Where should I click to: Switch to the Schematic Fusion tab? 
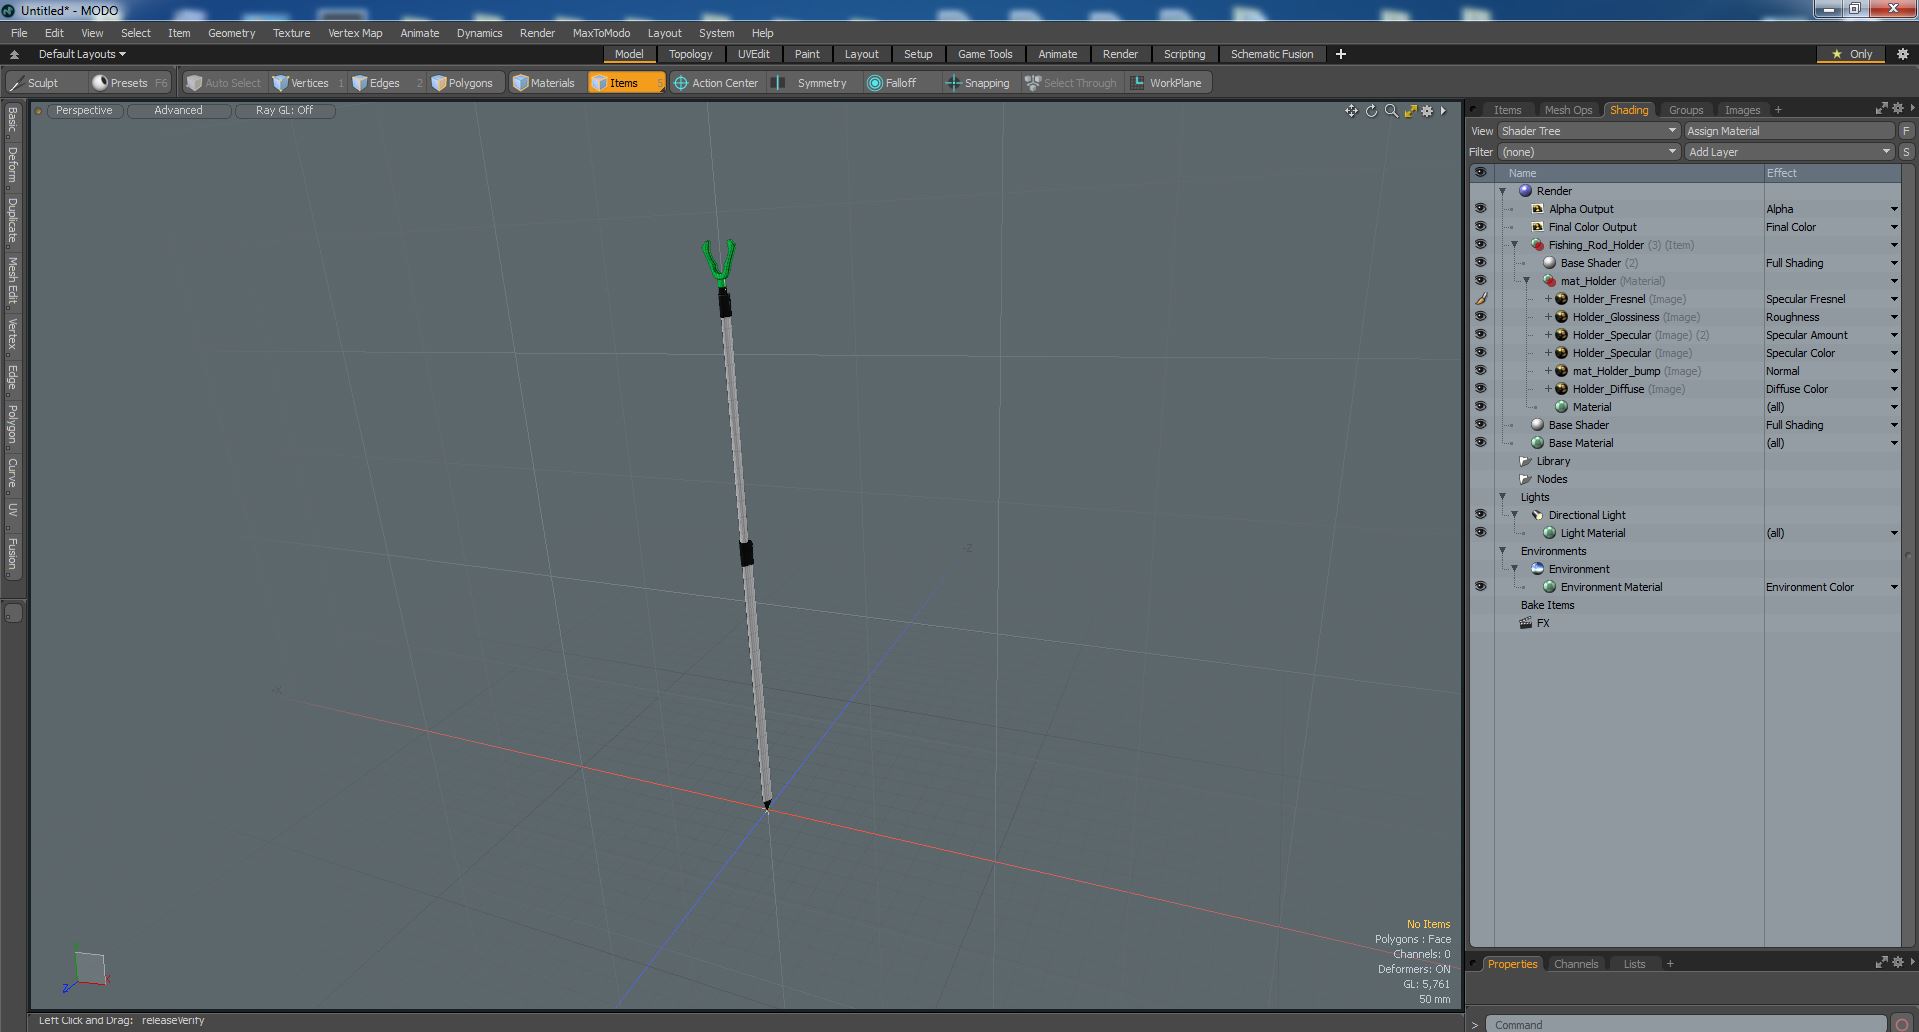(1271, 54)
